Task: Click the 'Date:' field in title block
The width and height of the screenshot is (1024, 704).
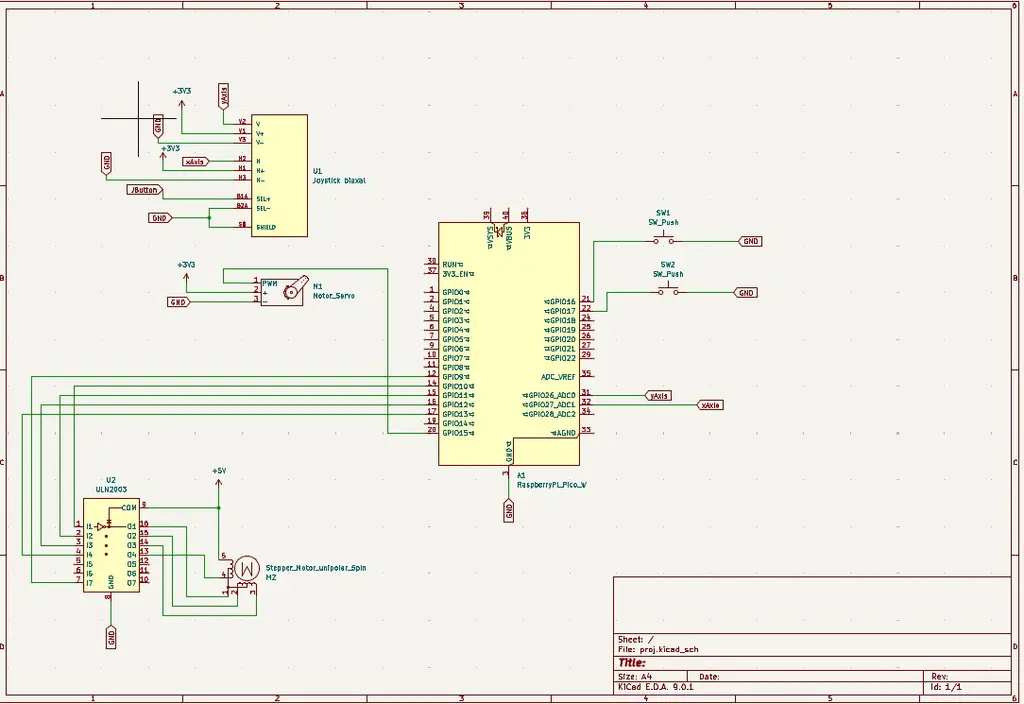Action: click(x=709, y=677)
